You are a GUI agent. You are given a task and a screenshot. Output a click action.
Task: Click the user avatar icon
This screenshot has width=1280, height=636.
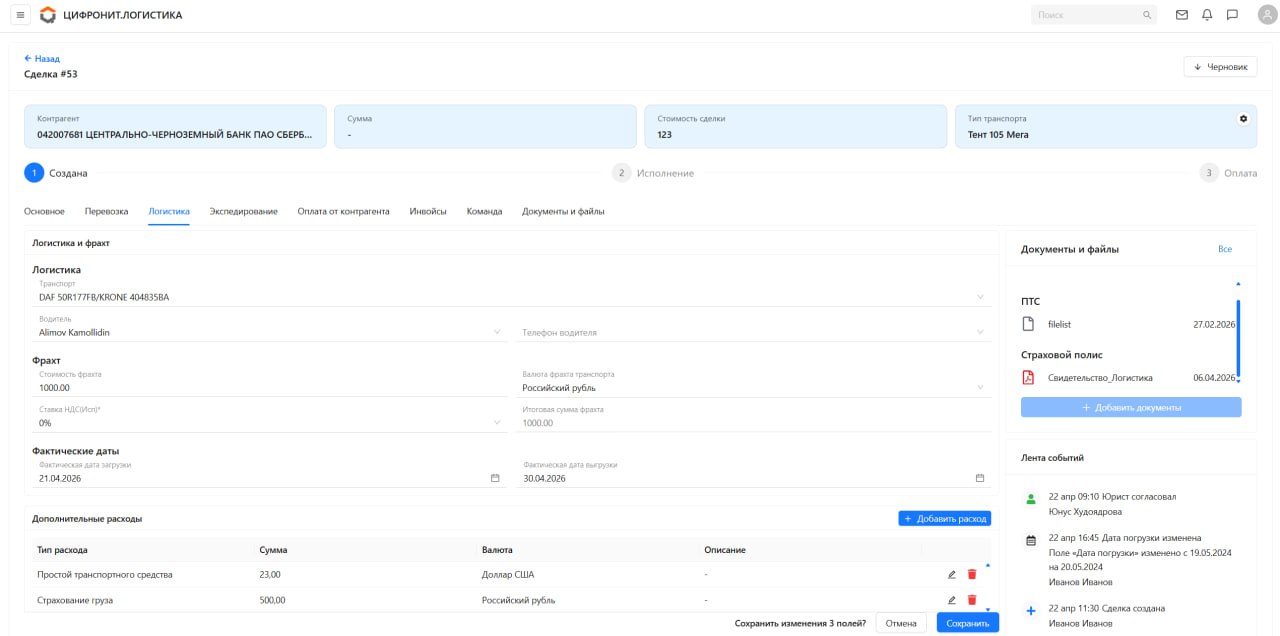[1267, 15]
